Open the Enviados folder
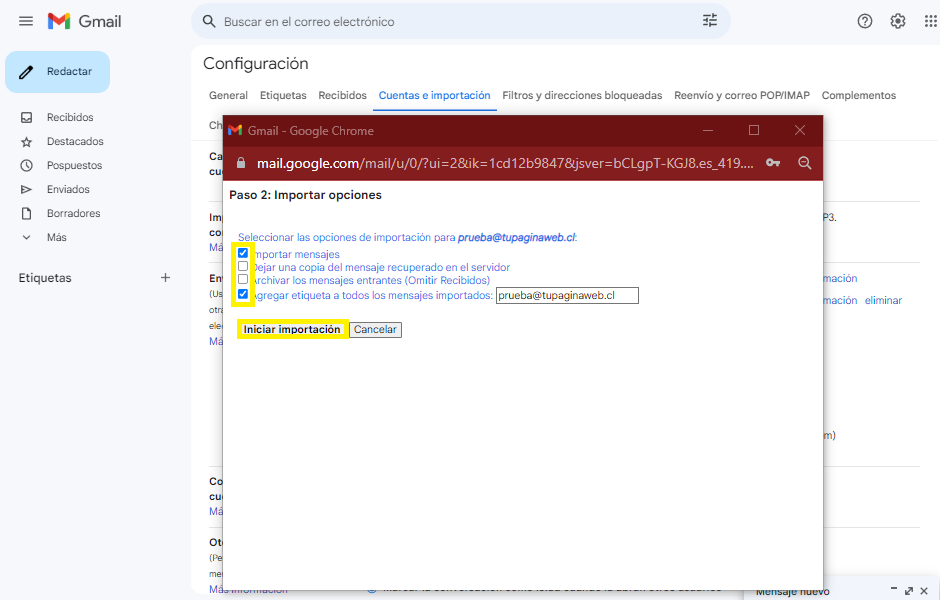Image resolution: width=940 pixels, height=600 pixels. click(68, 189)
